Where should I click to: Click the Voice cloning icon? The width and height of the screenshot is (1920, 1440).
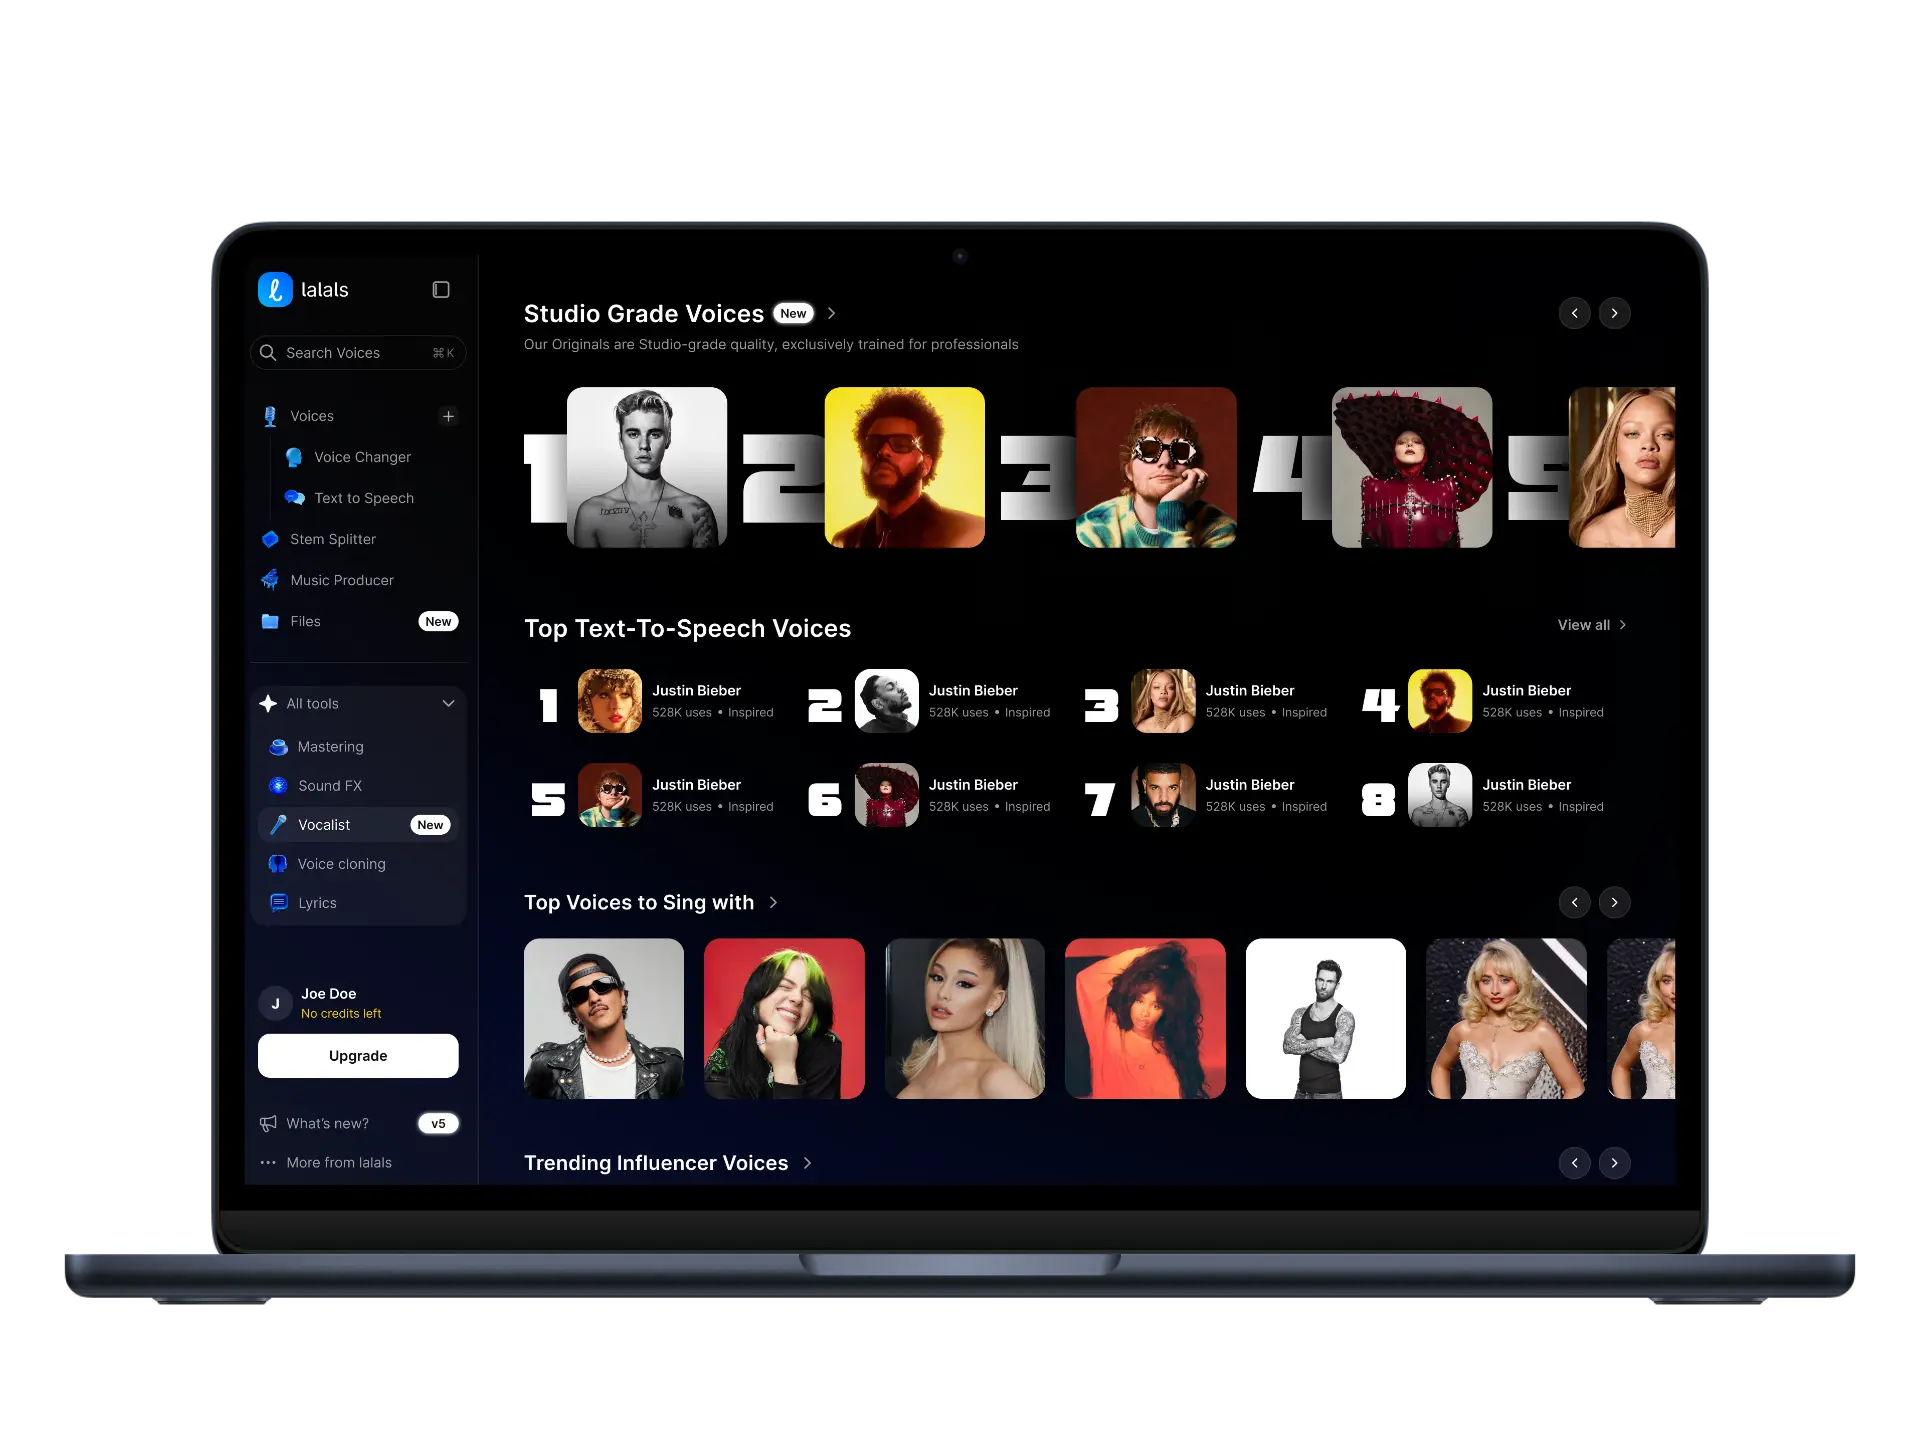click(278, 864)
